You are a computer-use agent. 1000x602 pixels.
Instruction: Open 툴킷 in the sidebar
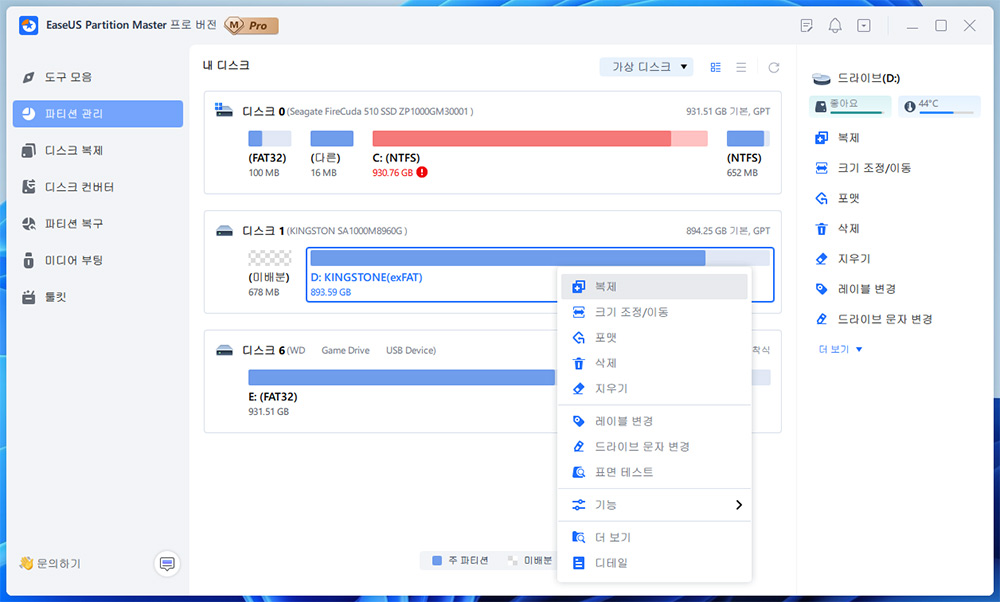pyautogui.click(x=98, y=297)
